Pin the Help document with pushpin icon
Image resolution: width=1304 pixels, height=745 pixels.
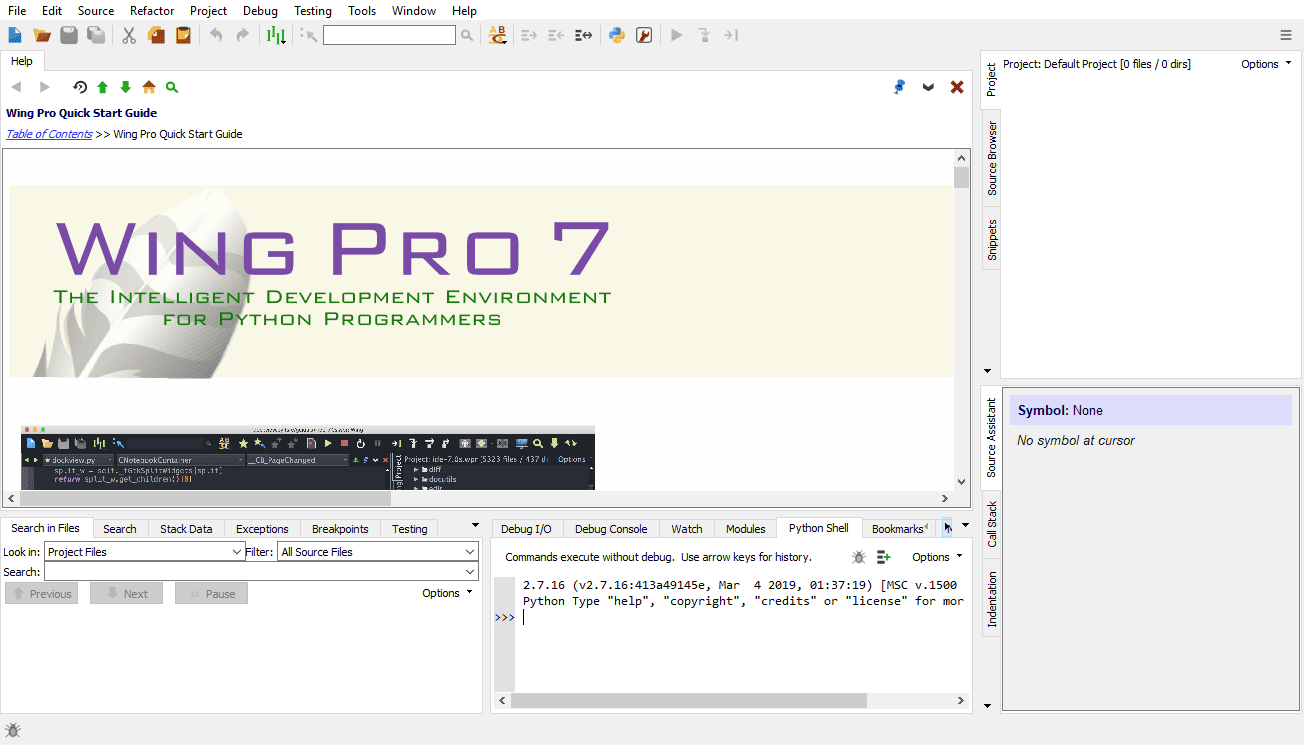tap(899, 87)
